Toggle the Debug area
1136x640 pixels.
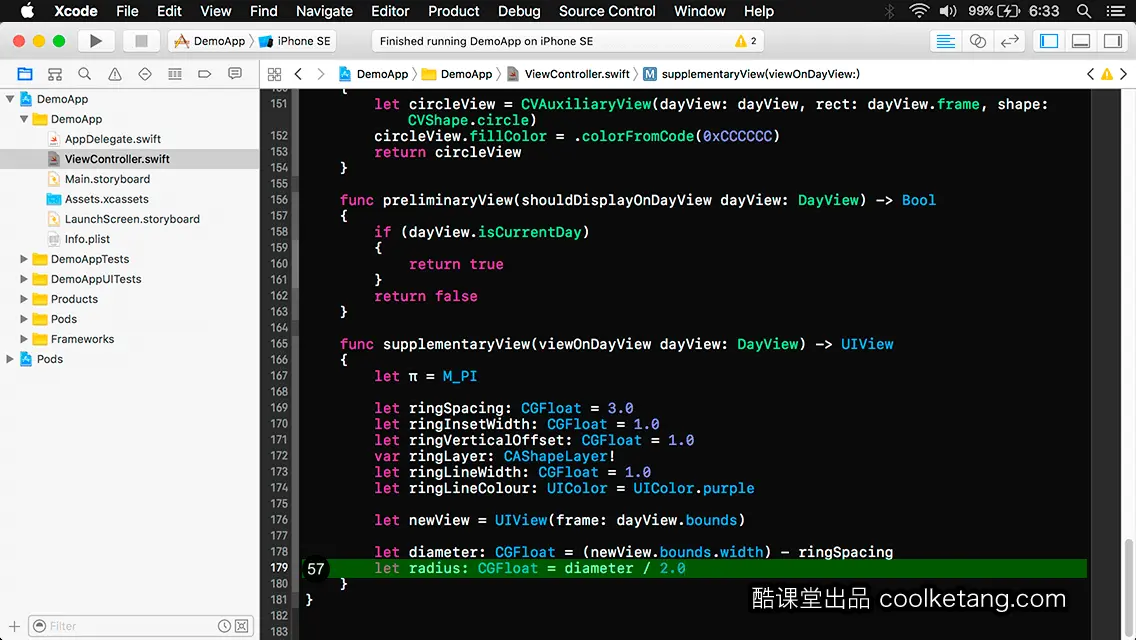tap(1081, 41)
